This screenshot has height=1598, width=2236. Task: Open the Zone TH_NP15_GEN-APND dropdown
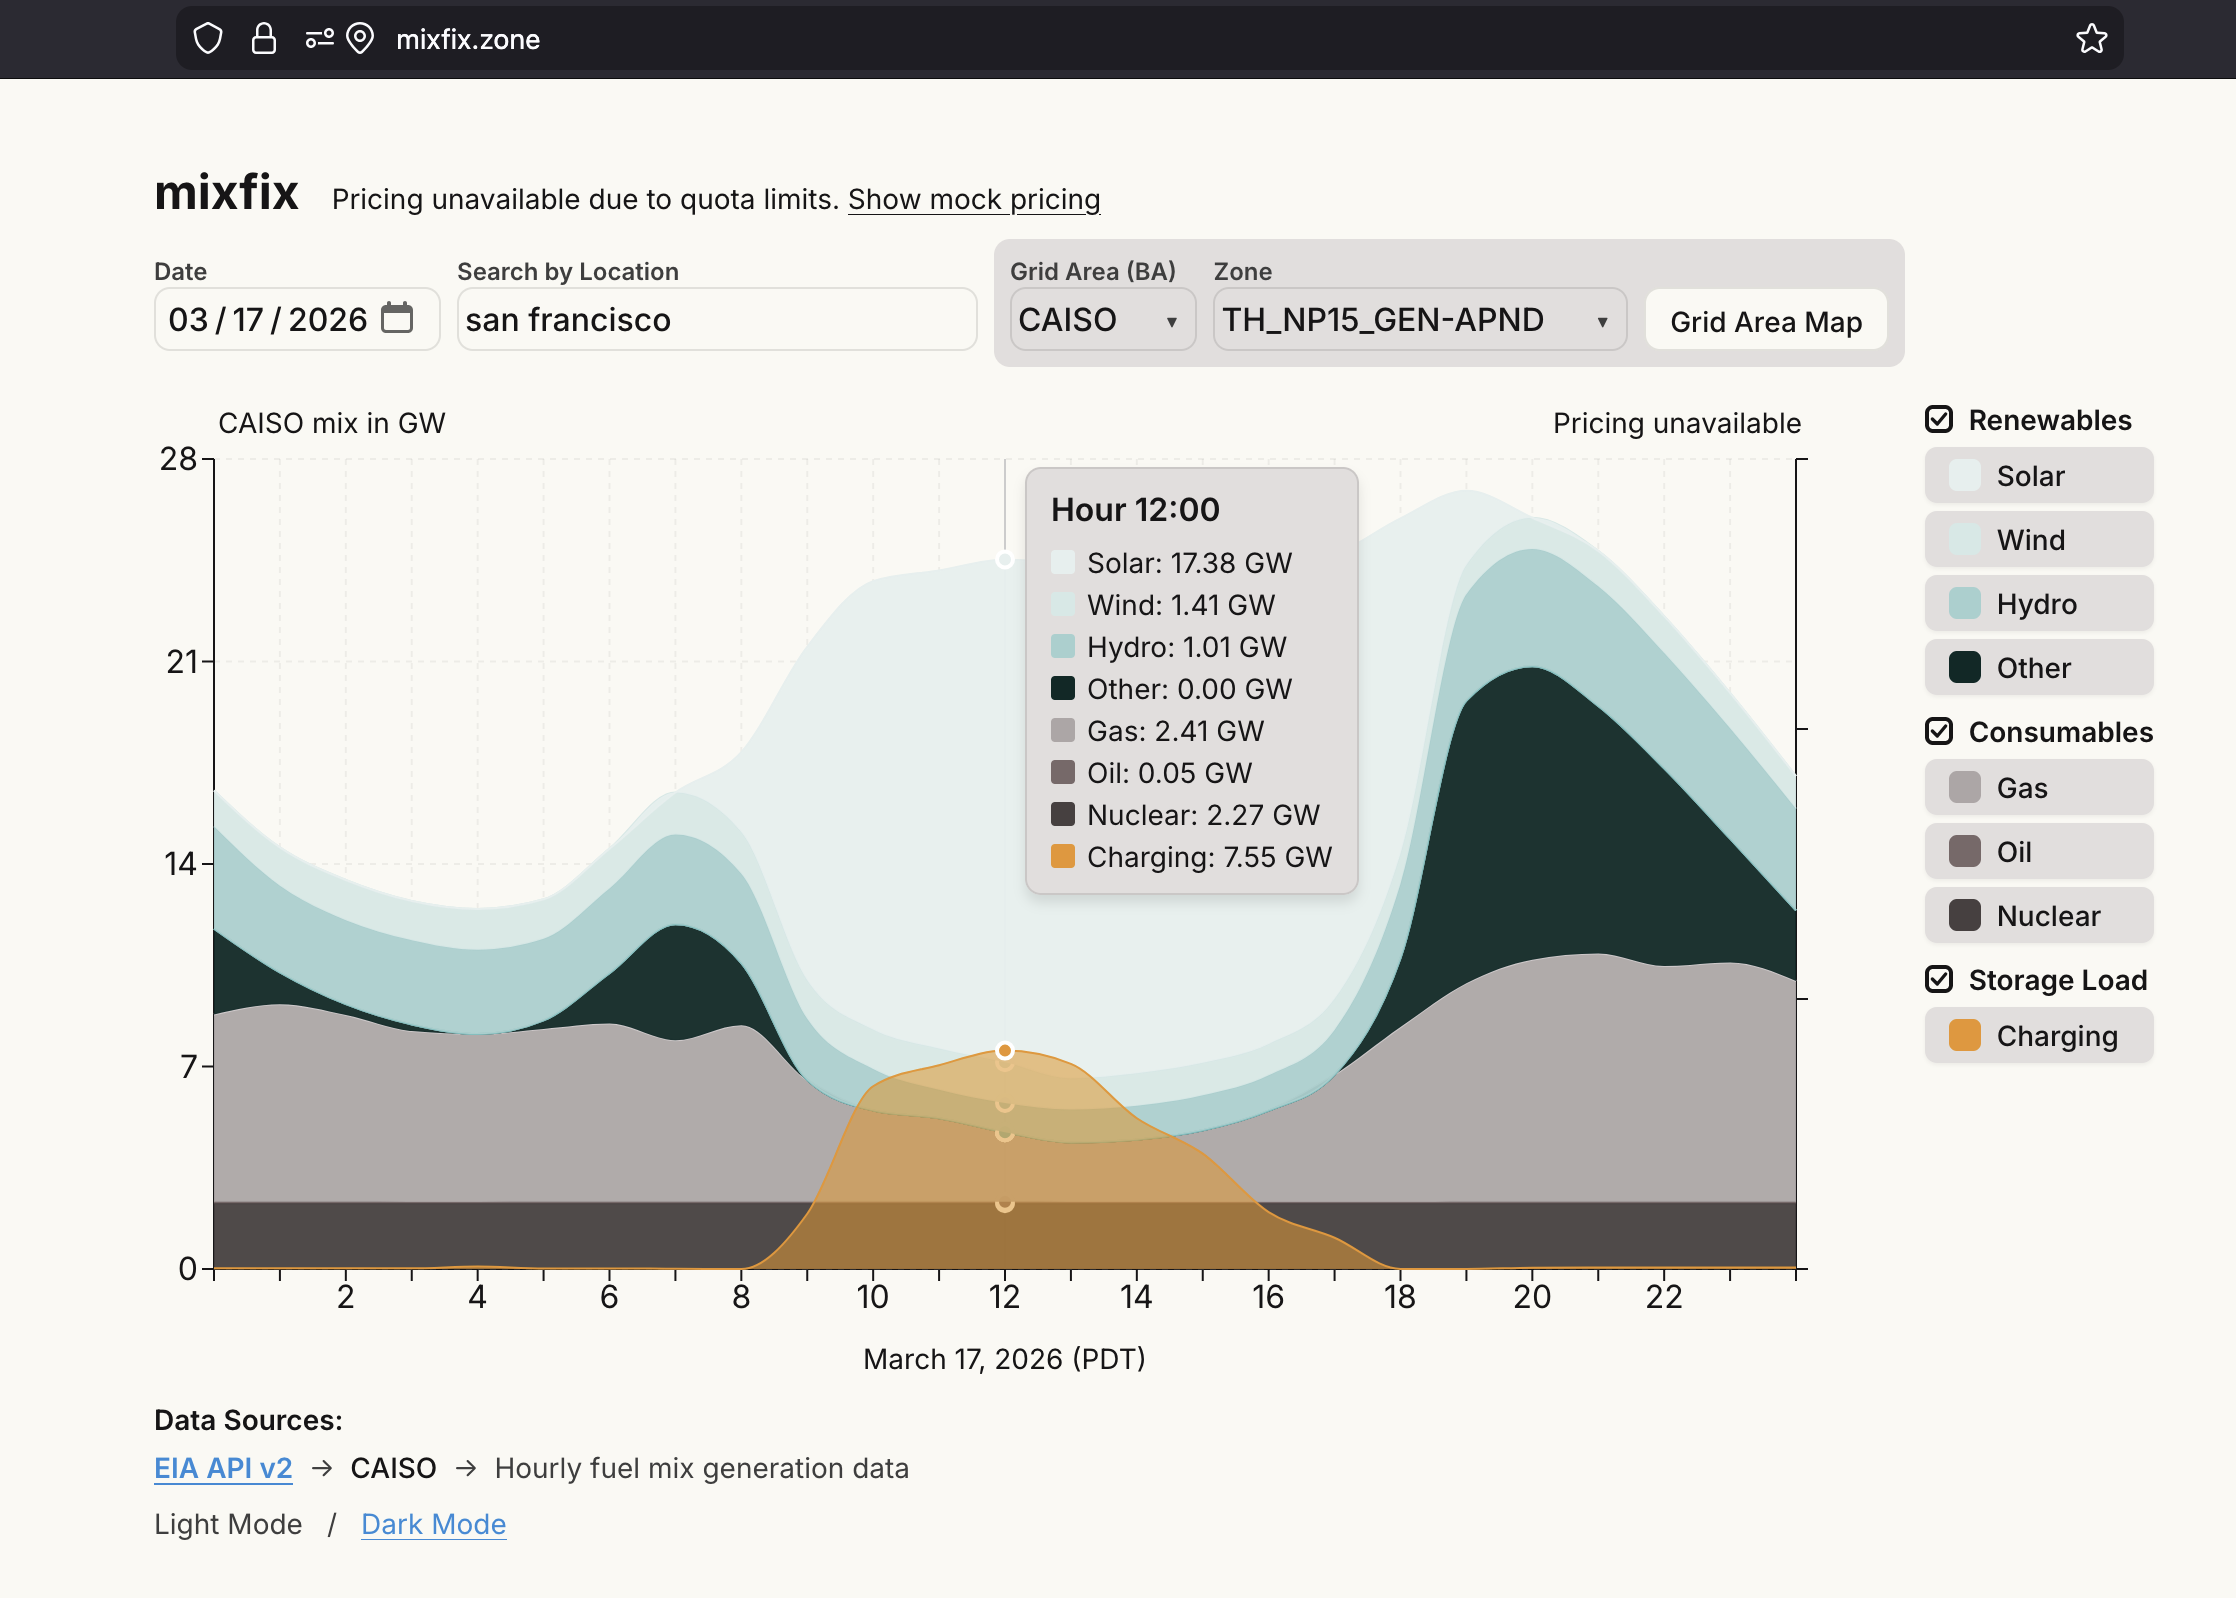click(1418, 320)
